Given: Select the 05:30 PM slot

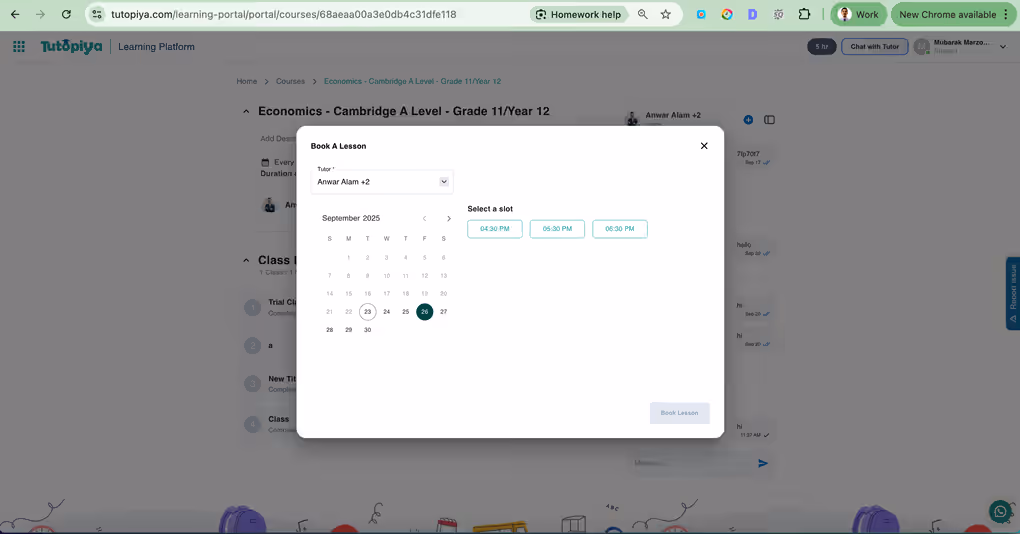Looking at the screenshot, I should 557,229.
